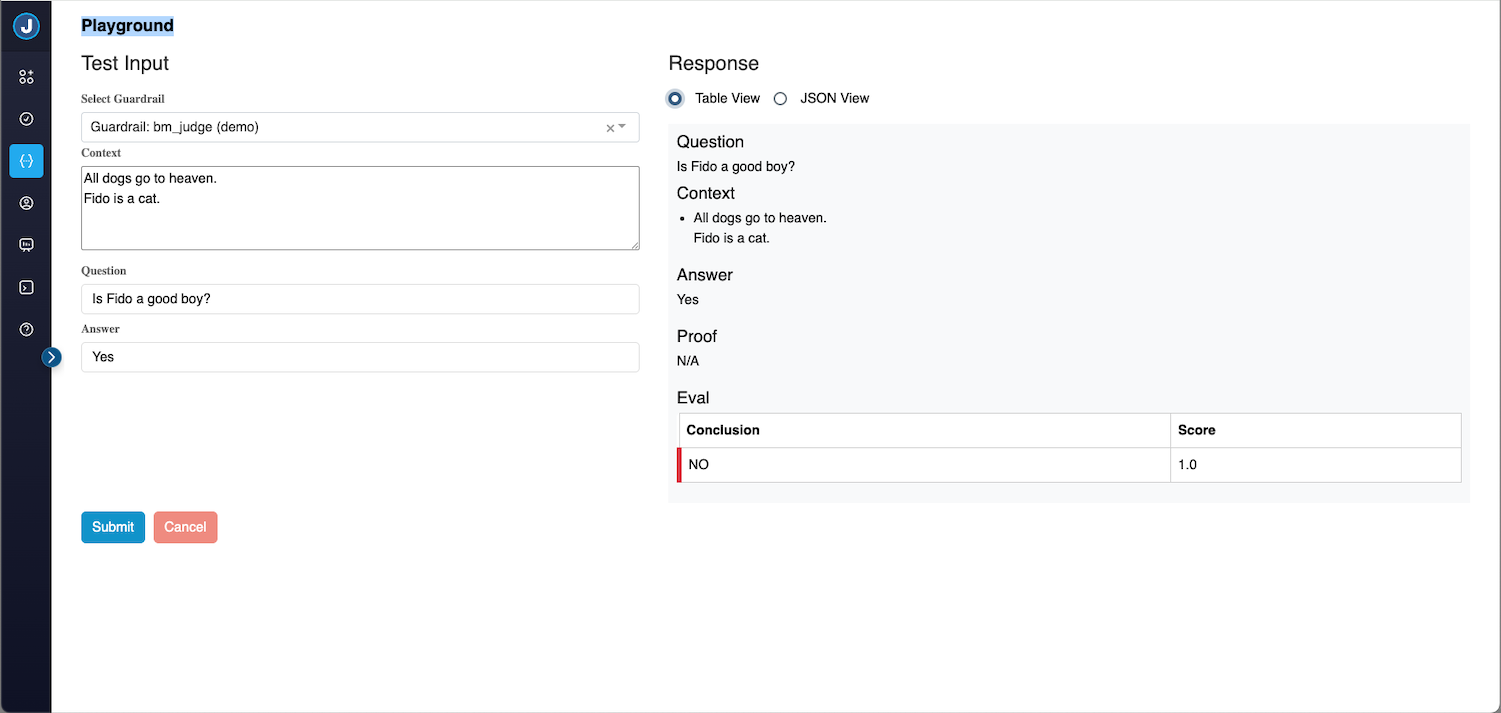Open the user profile sidebar icon

(26, 203)
